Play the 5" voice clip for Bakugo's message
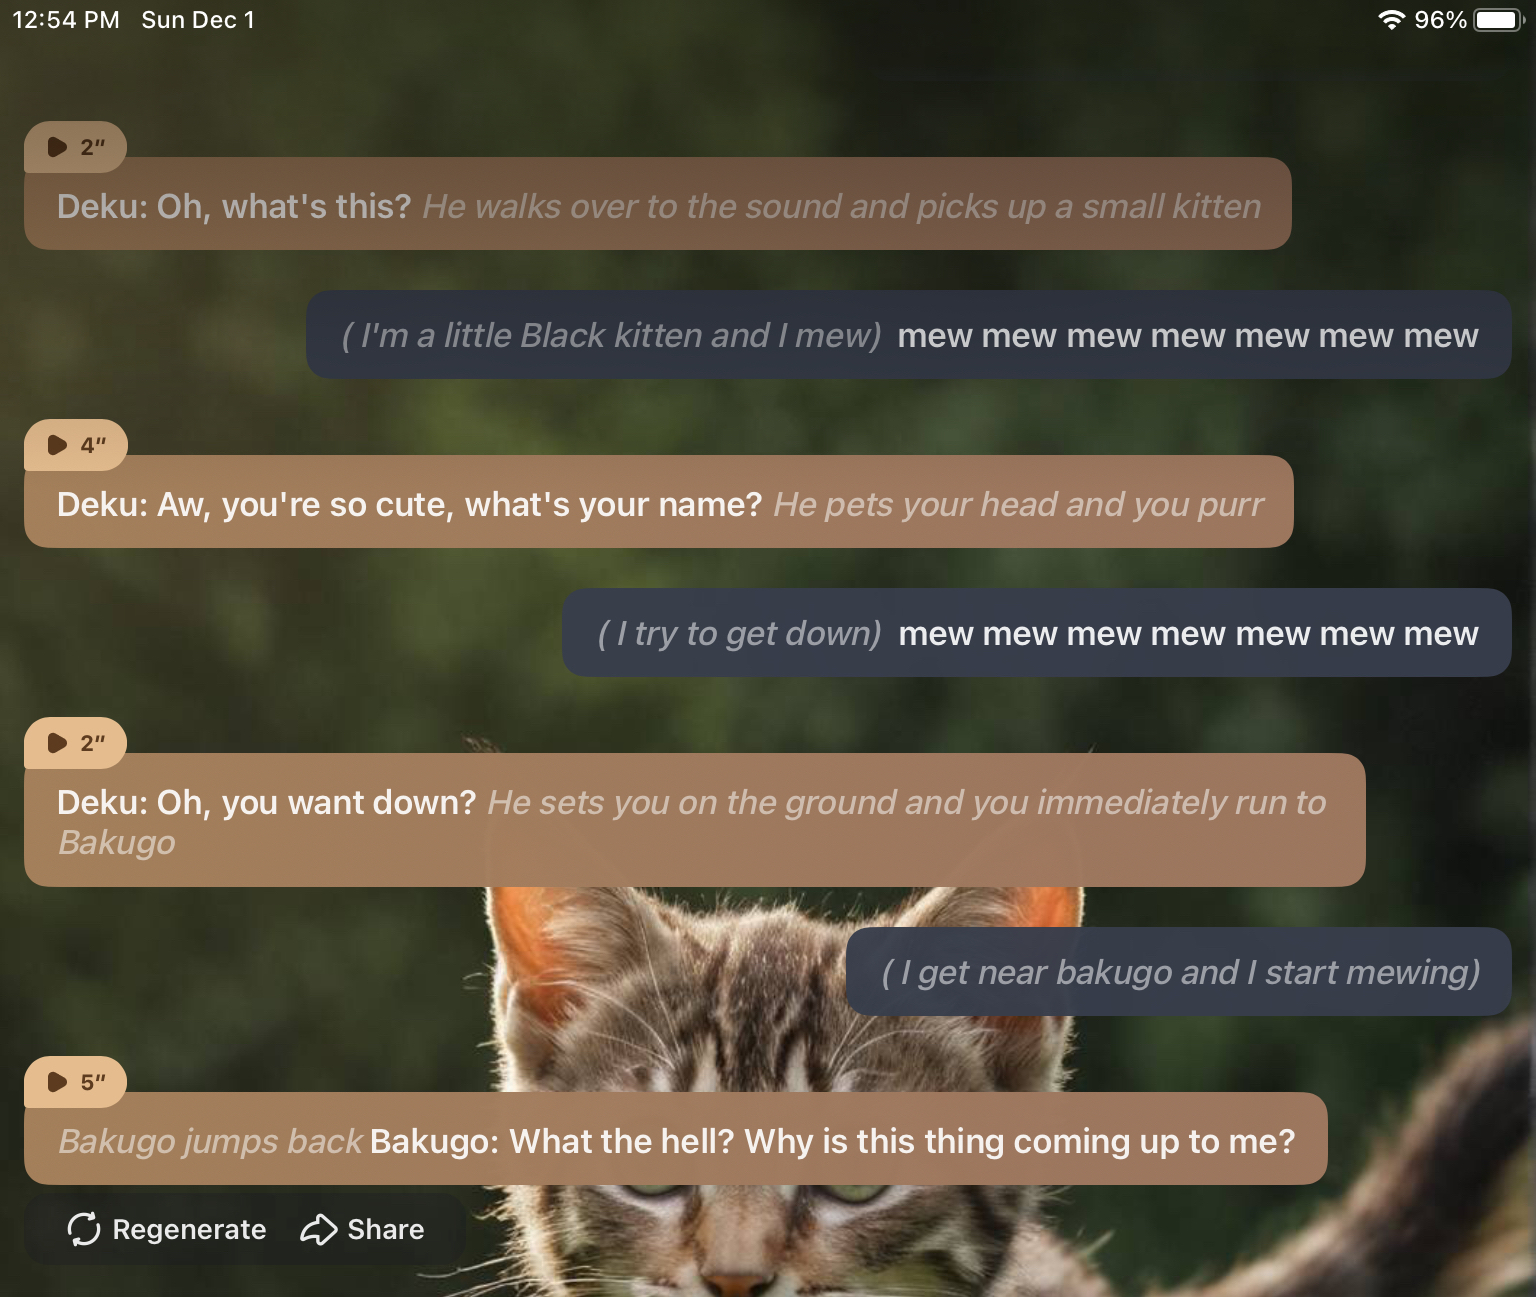The image size is (1536, 1297). (75, 1082)
